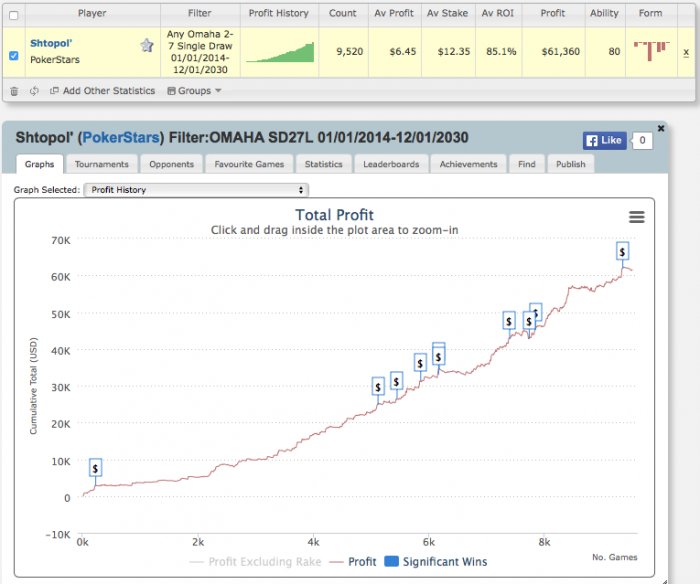Open the Graph Selected dropdown

pyautogui.click(x=195, y=189)
